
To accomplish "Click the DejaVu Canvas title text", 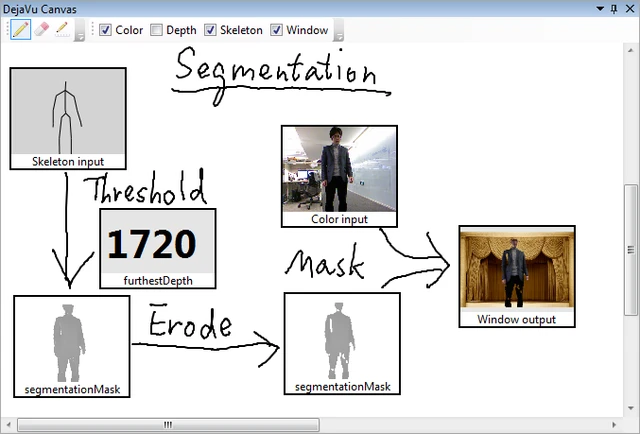I will click(40, 9).
